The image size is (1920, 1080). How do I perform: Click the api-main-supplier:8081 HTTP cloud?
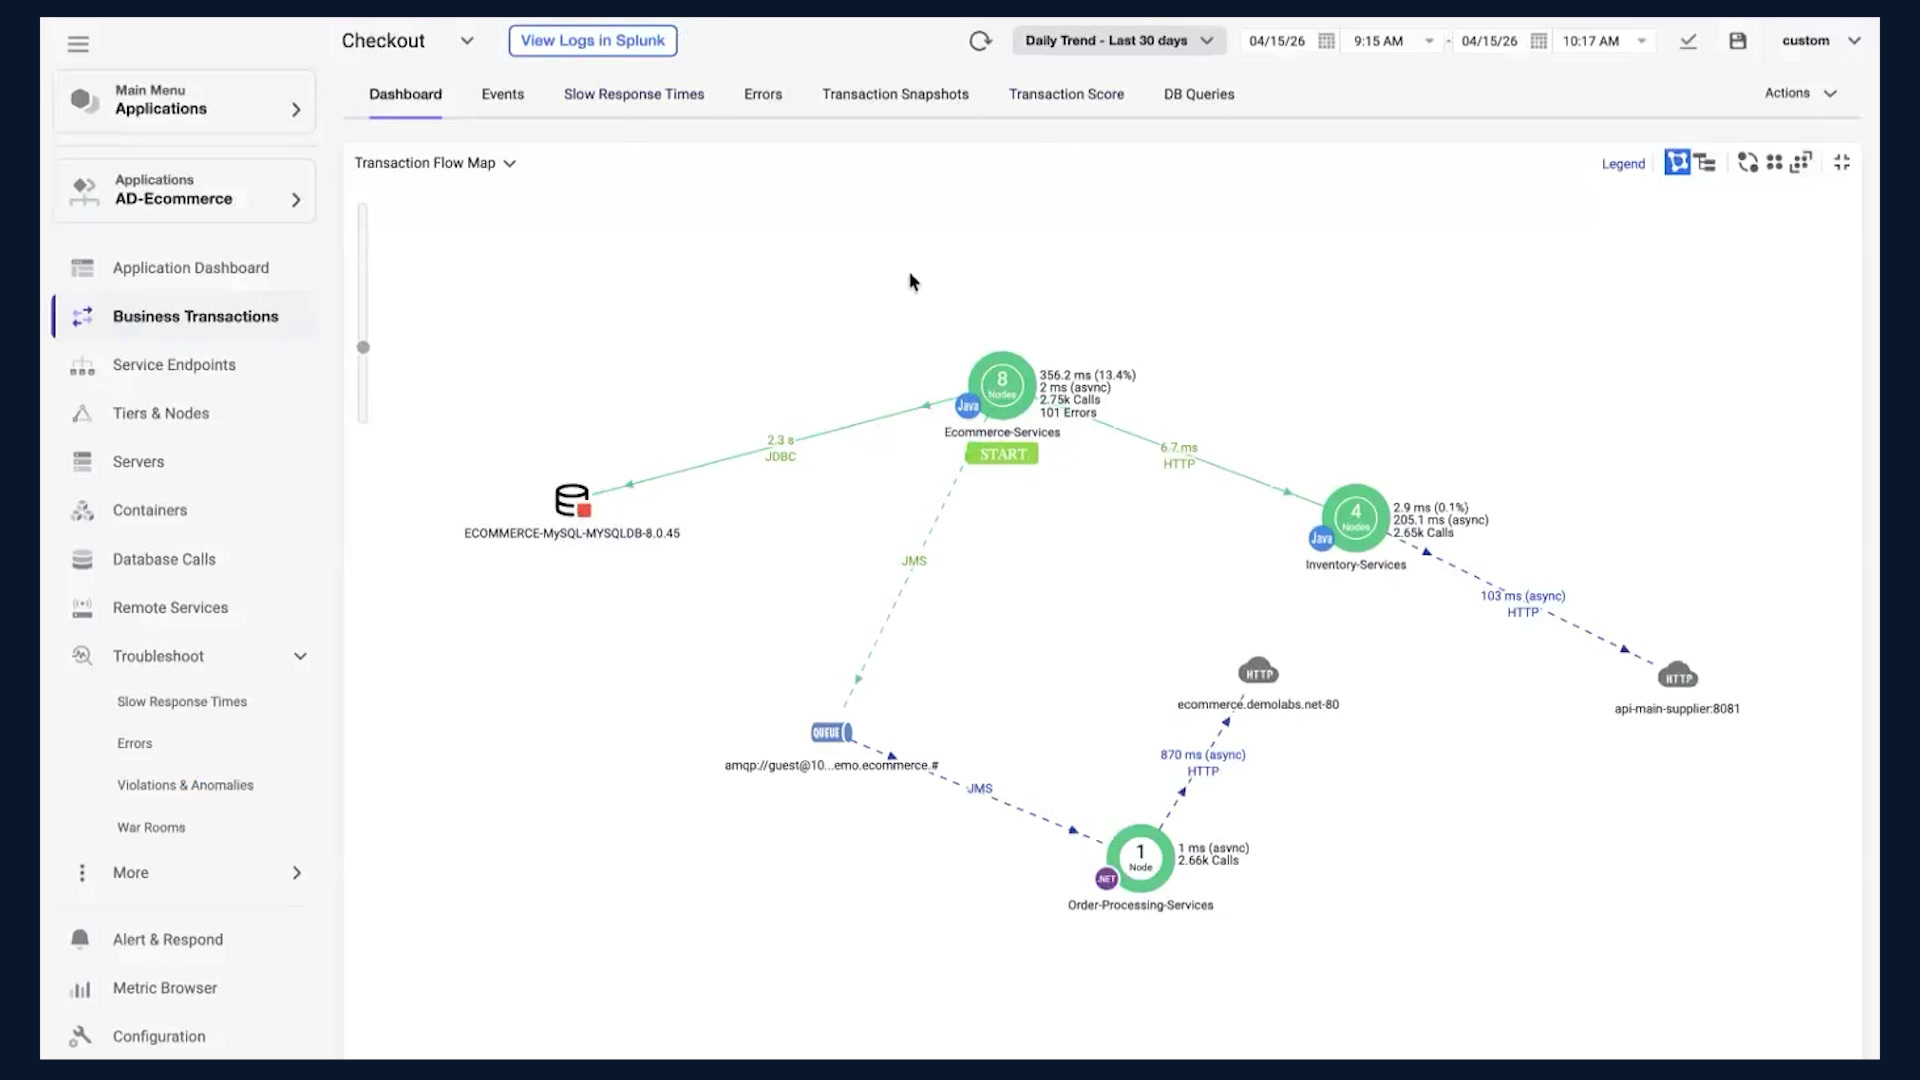pyautogui.click(x=1677, y=675)
